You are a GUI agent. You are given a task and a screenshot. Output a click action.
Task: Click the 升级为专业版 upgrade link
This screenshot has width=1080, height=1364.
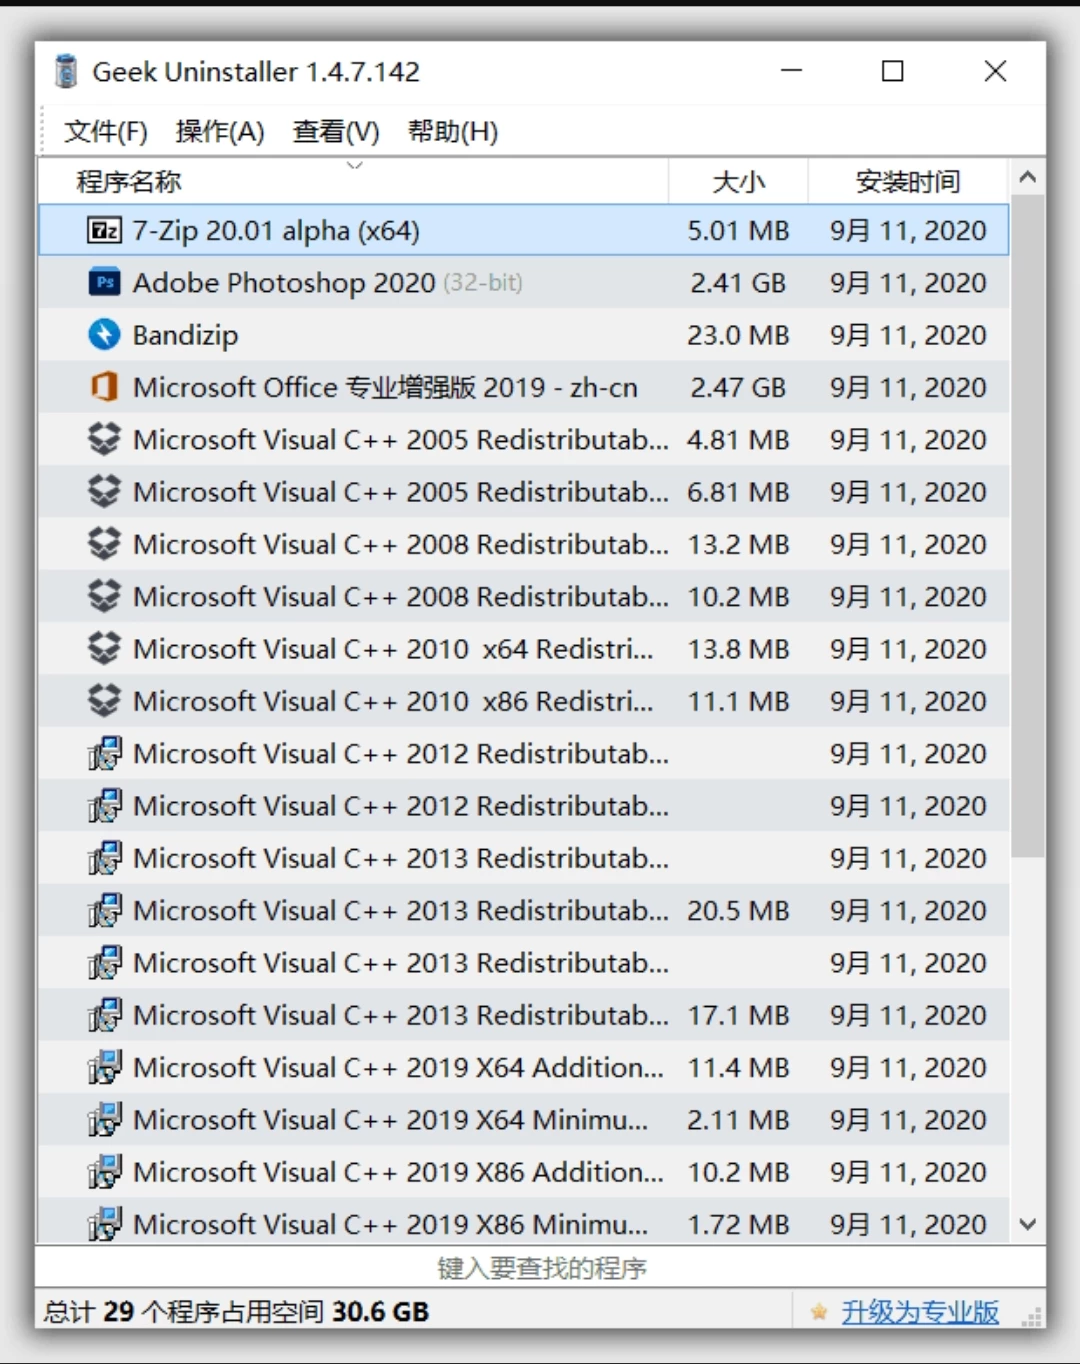tap(919, 1312)
